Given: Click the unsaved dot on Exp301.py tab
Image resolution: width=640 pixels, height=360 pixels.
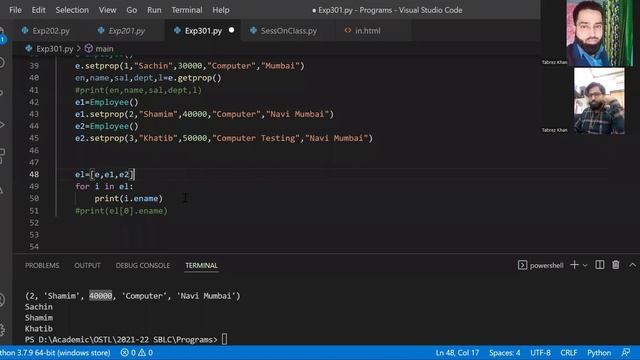Looking at the screenshot, I should (x=231, y=30).
